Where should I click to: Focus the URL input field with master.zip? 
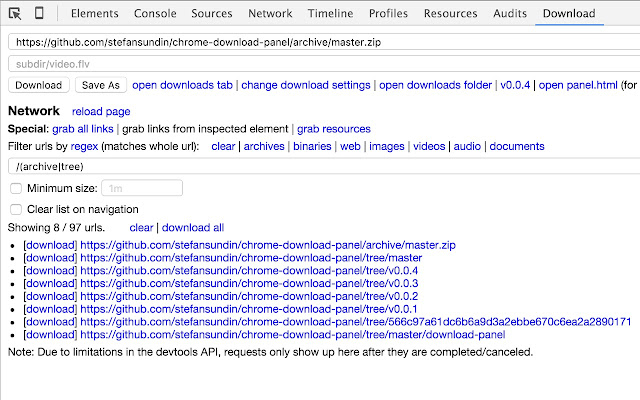pyautogui.click(x=324, y=42)
